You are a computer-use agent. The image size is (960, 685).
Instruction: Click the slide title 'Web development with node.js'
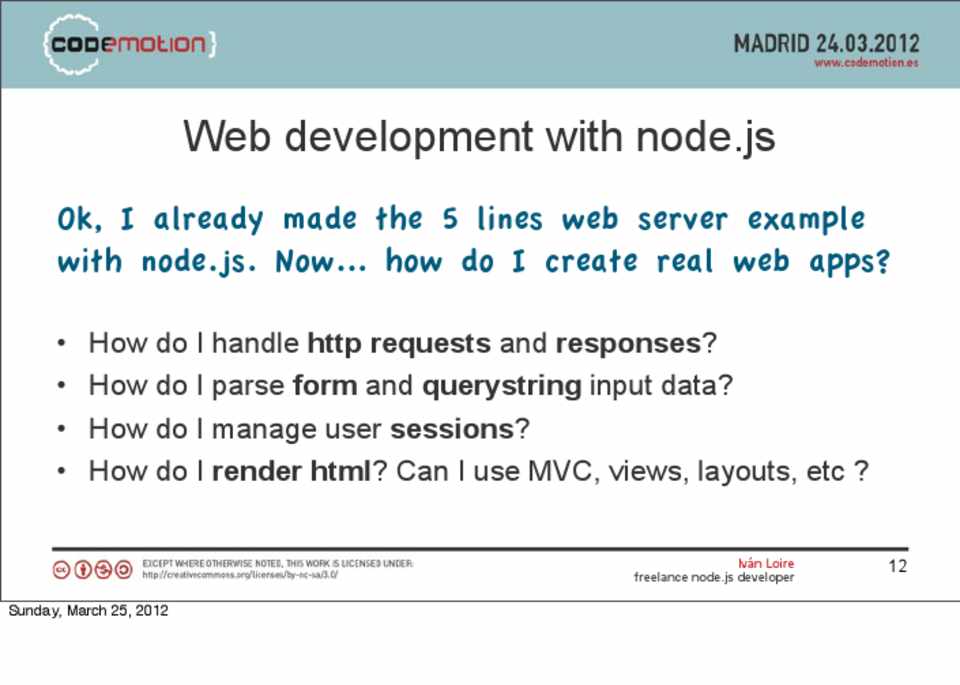tap(479, 137)
